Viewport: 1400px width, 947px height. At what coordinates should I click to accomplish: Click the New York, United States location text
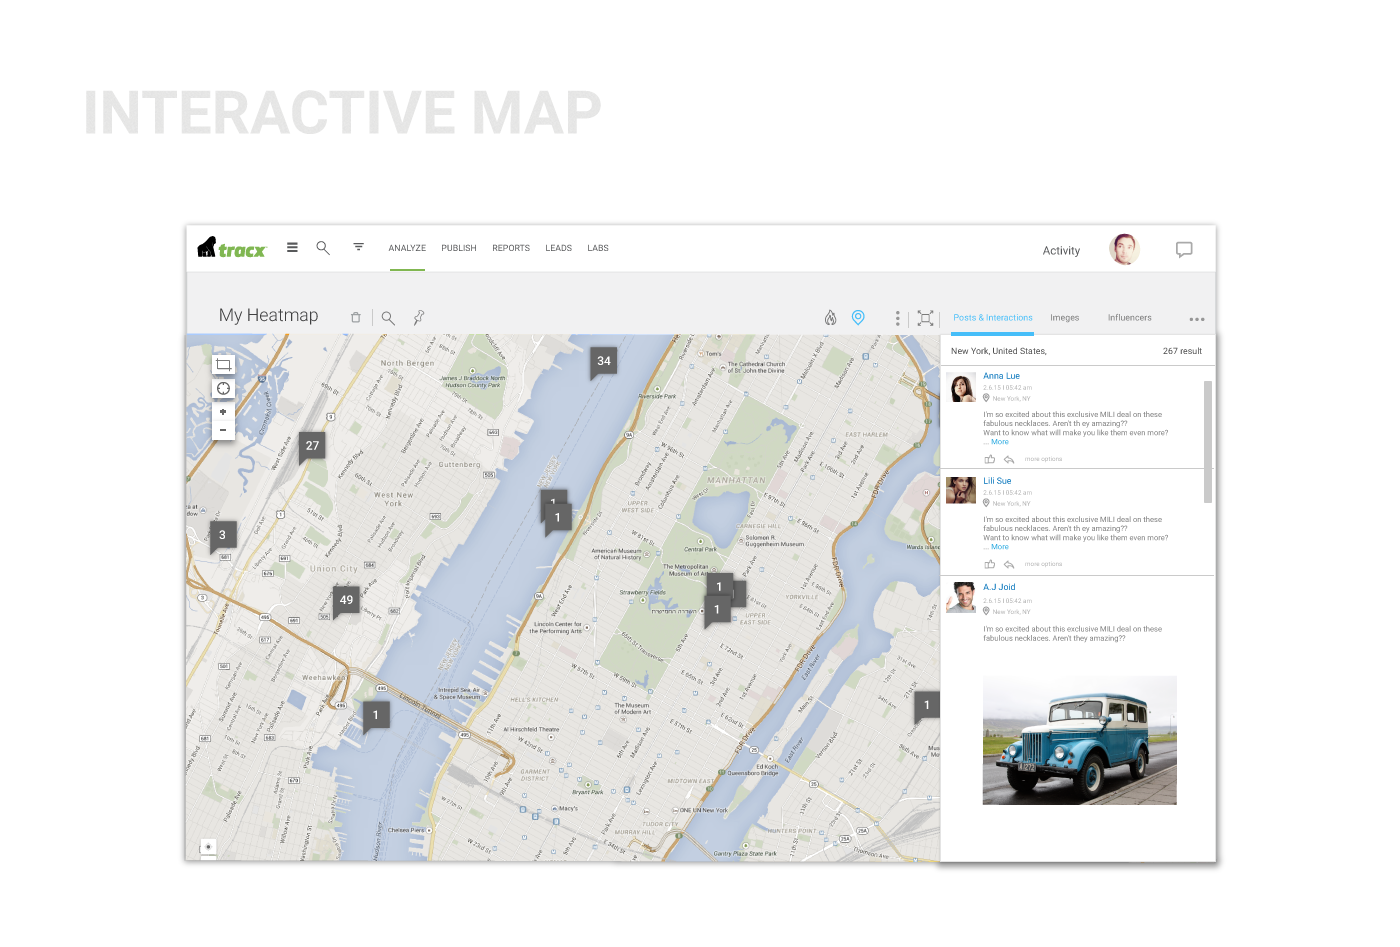(x=998, y=351)
